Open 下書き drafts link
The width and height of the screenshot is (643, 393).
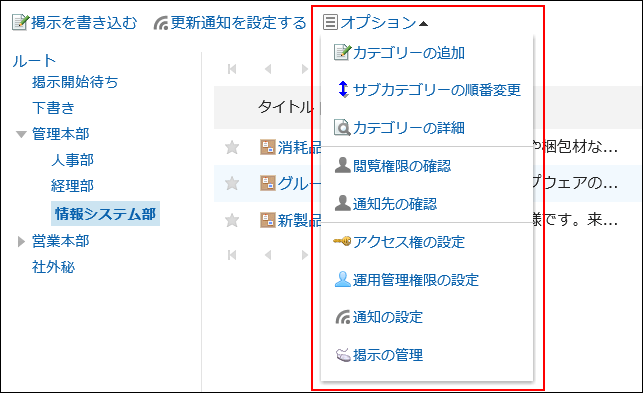coord(53,107)
